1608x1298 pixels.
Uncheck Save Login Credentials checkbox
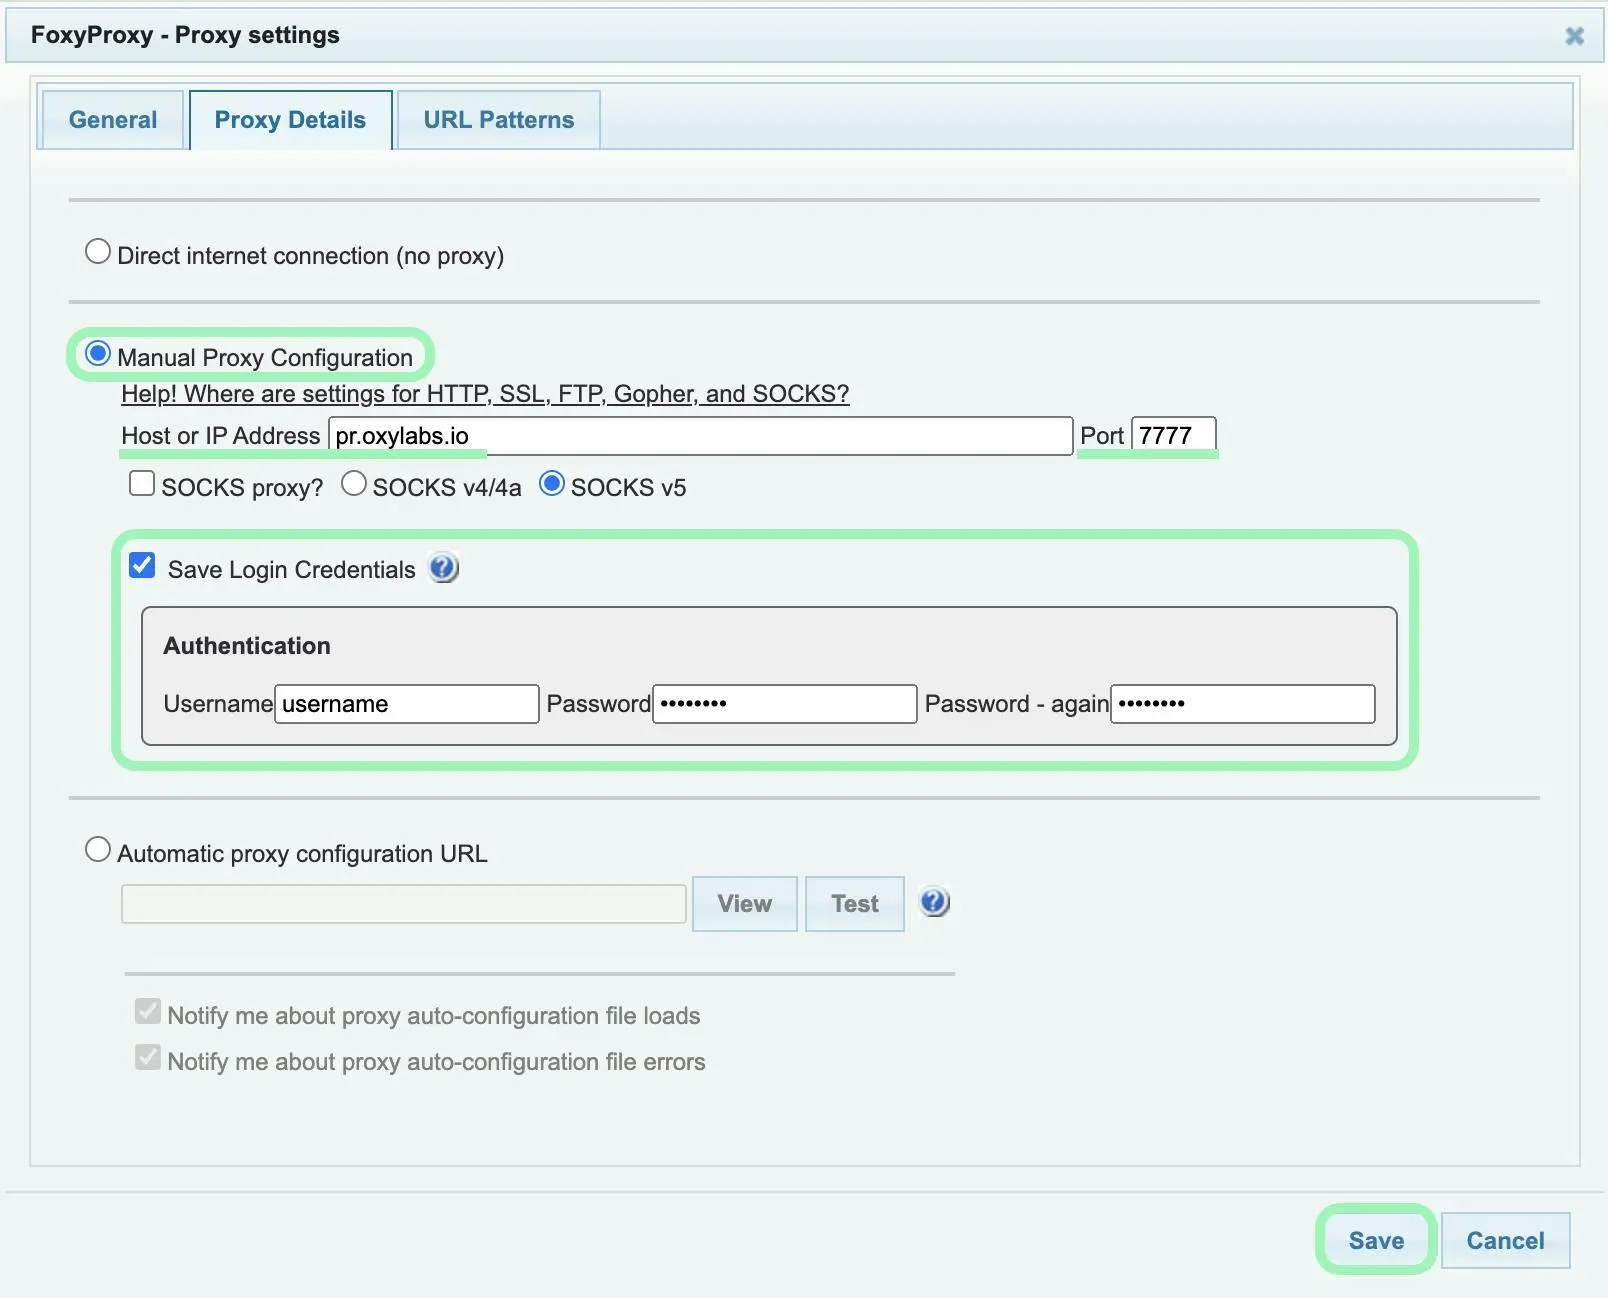[x=142, y=566]
